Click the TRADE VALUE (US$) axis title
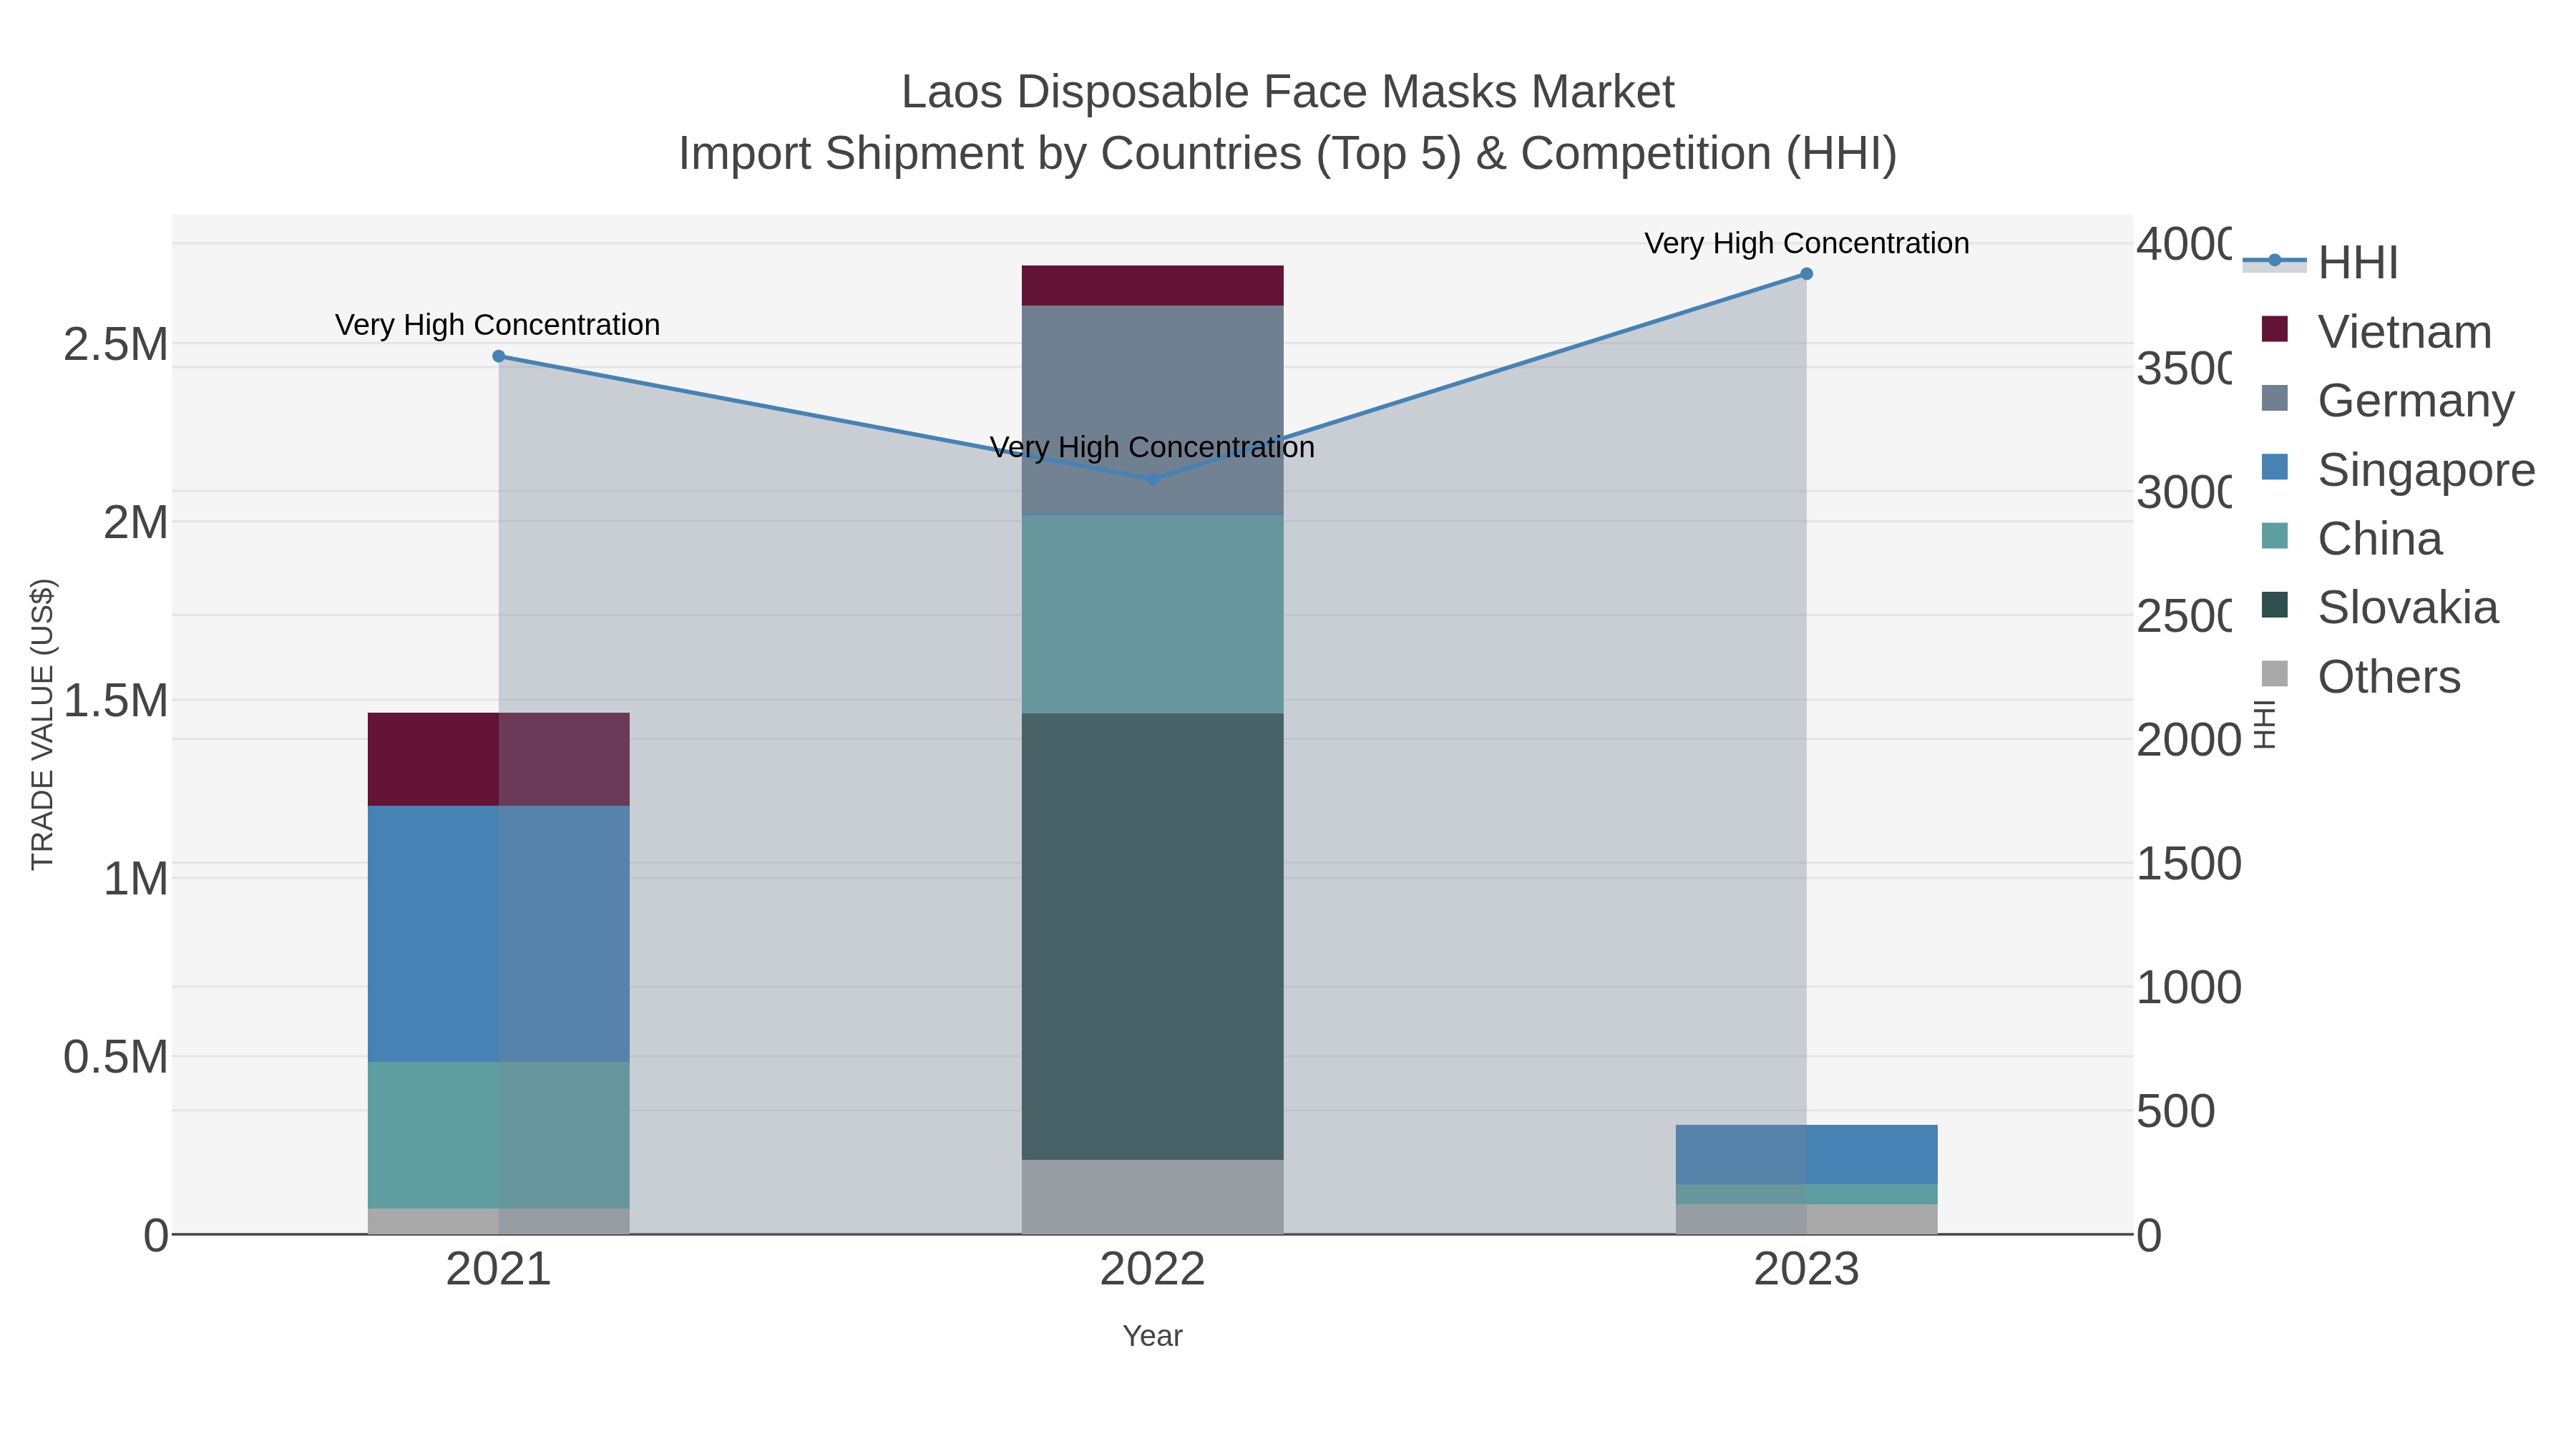This screenshot has width=2576, height=1449. [x=42, y=724]
